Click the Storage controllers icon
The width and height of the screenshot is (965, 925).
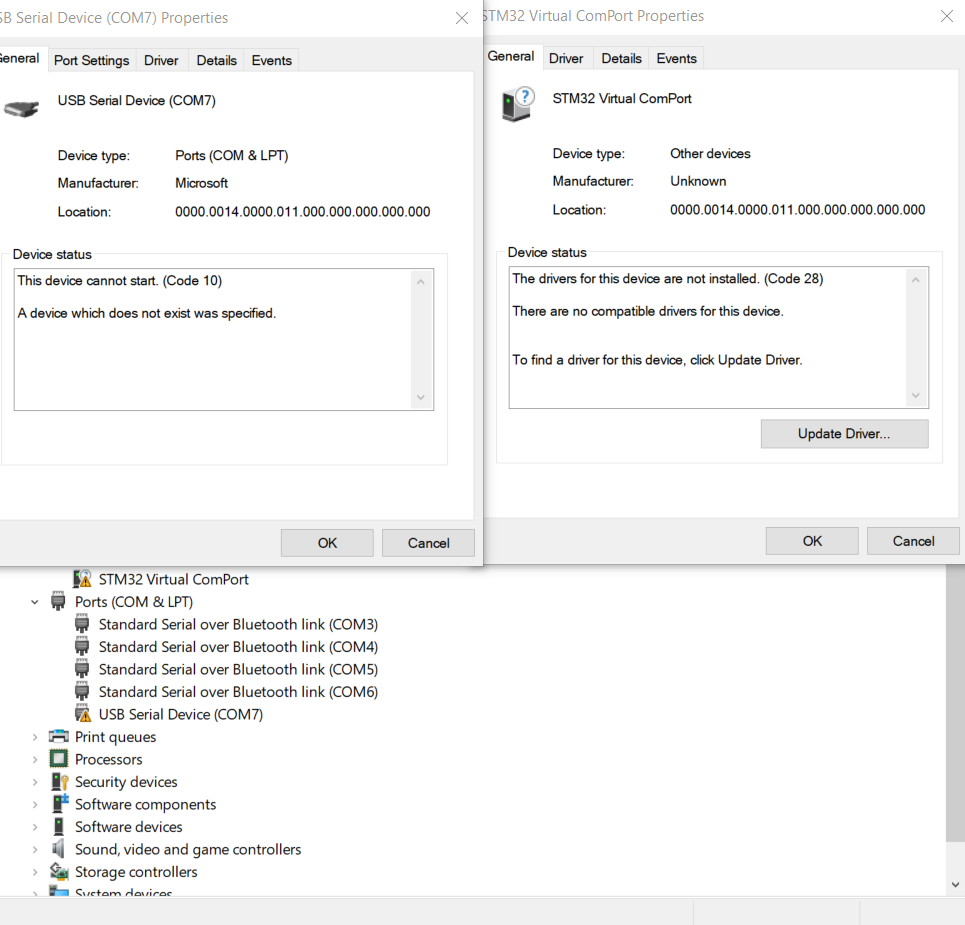tap(59, 871)
